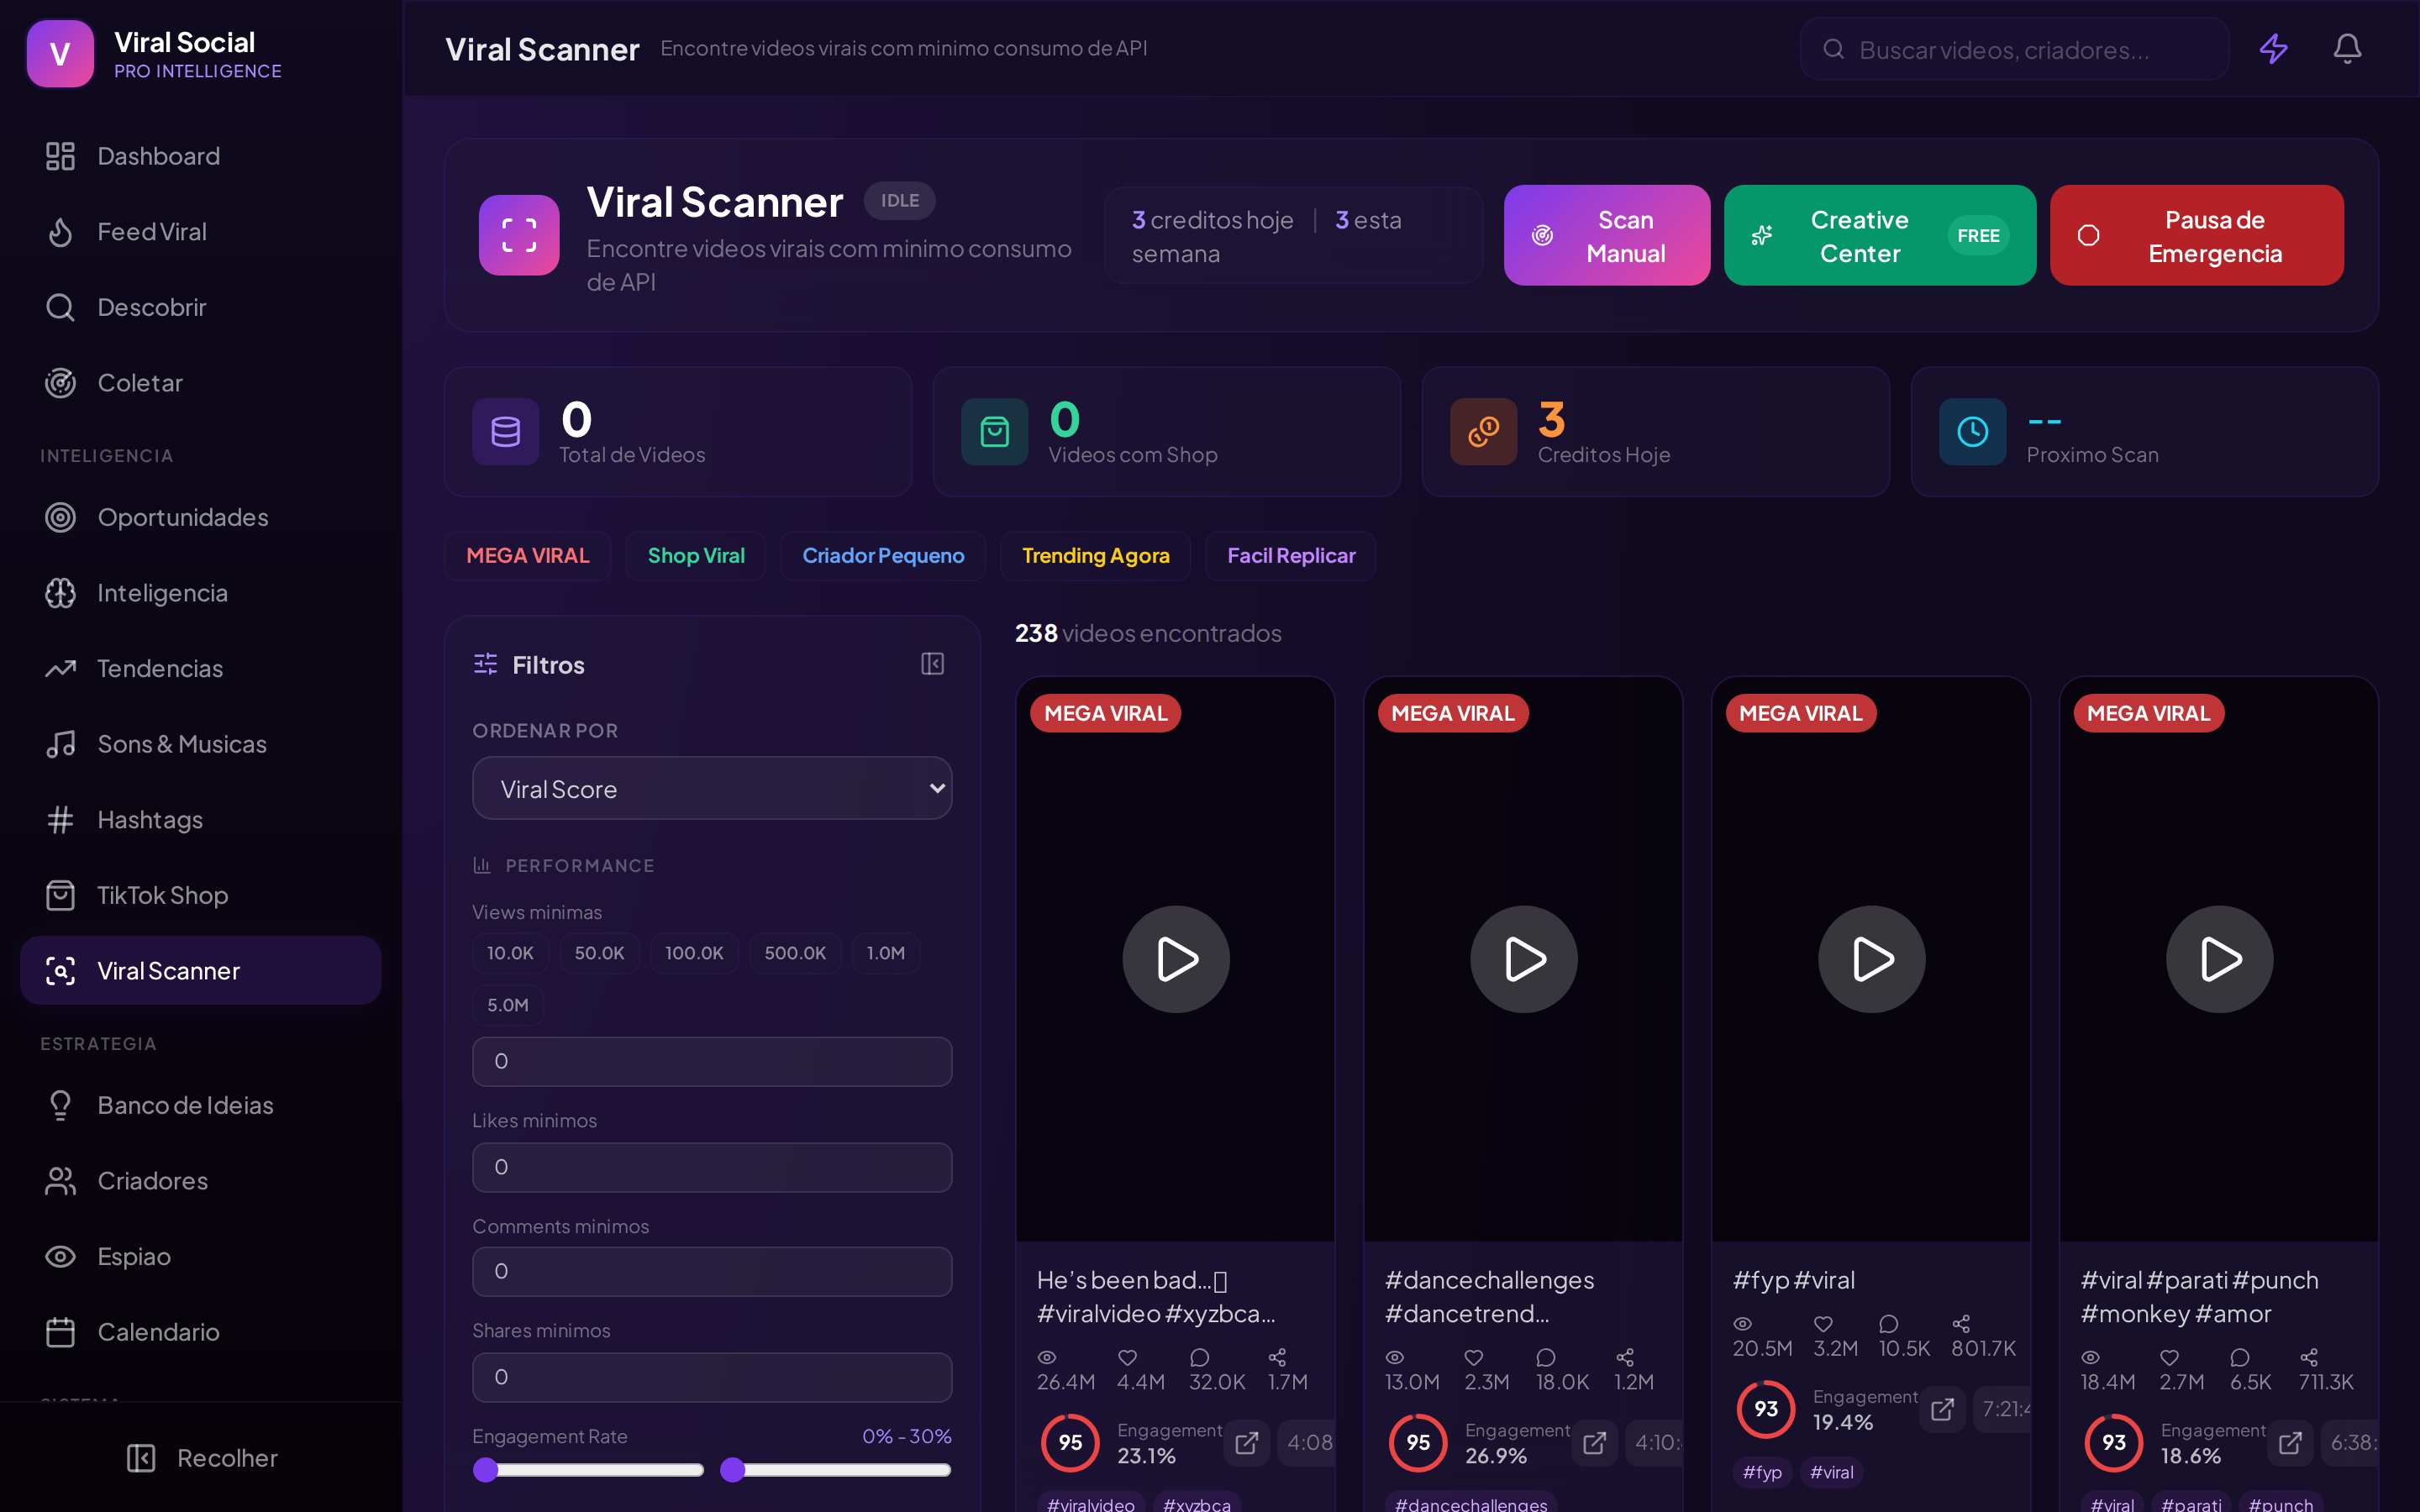The width and height of the screenshot is (2420, 1512).
Task: Open the Inteligencia page
Action: point(200,593)
